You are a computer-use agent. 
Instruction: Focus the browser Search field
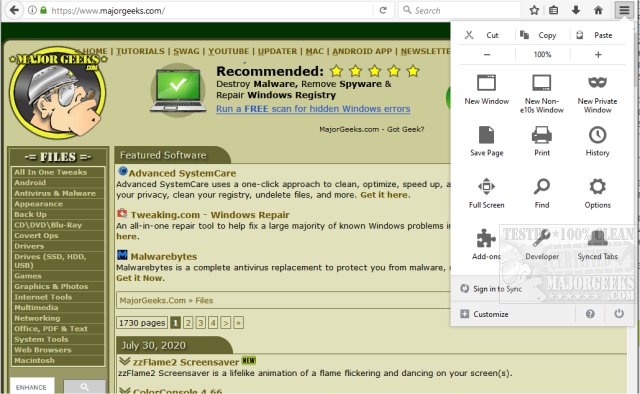460,10
